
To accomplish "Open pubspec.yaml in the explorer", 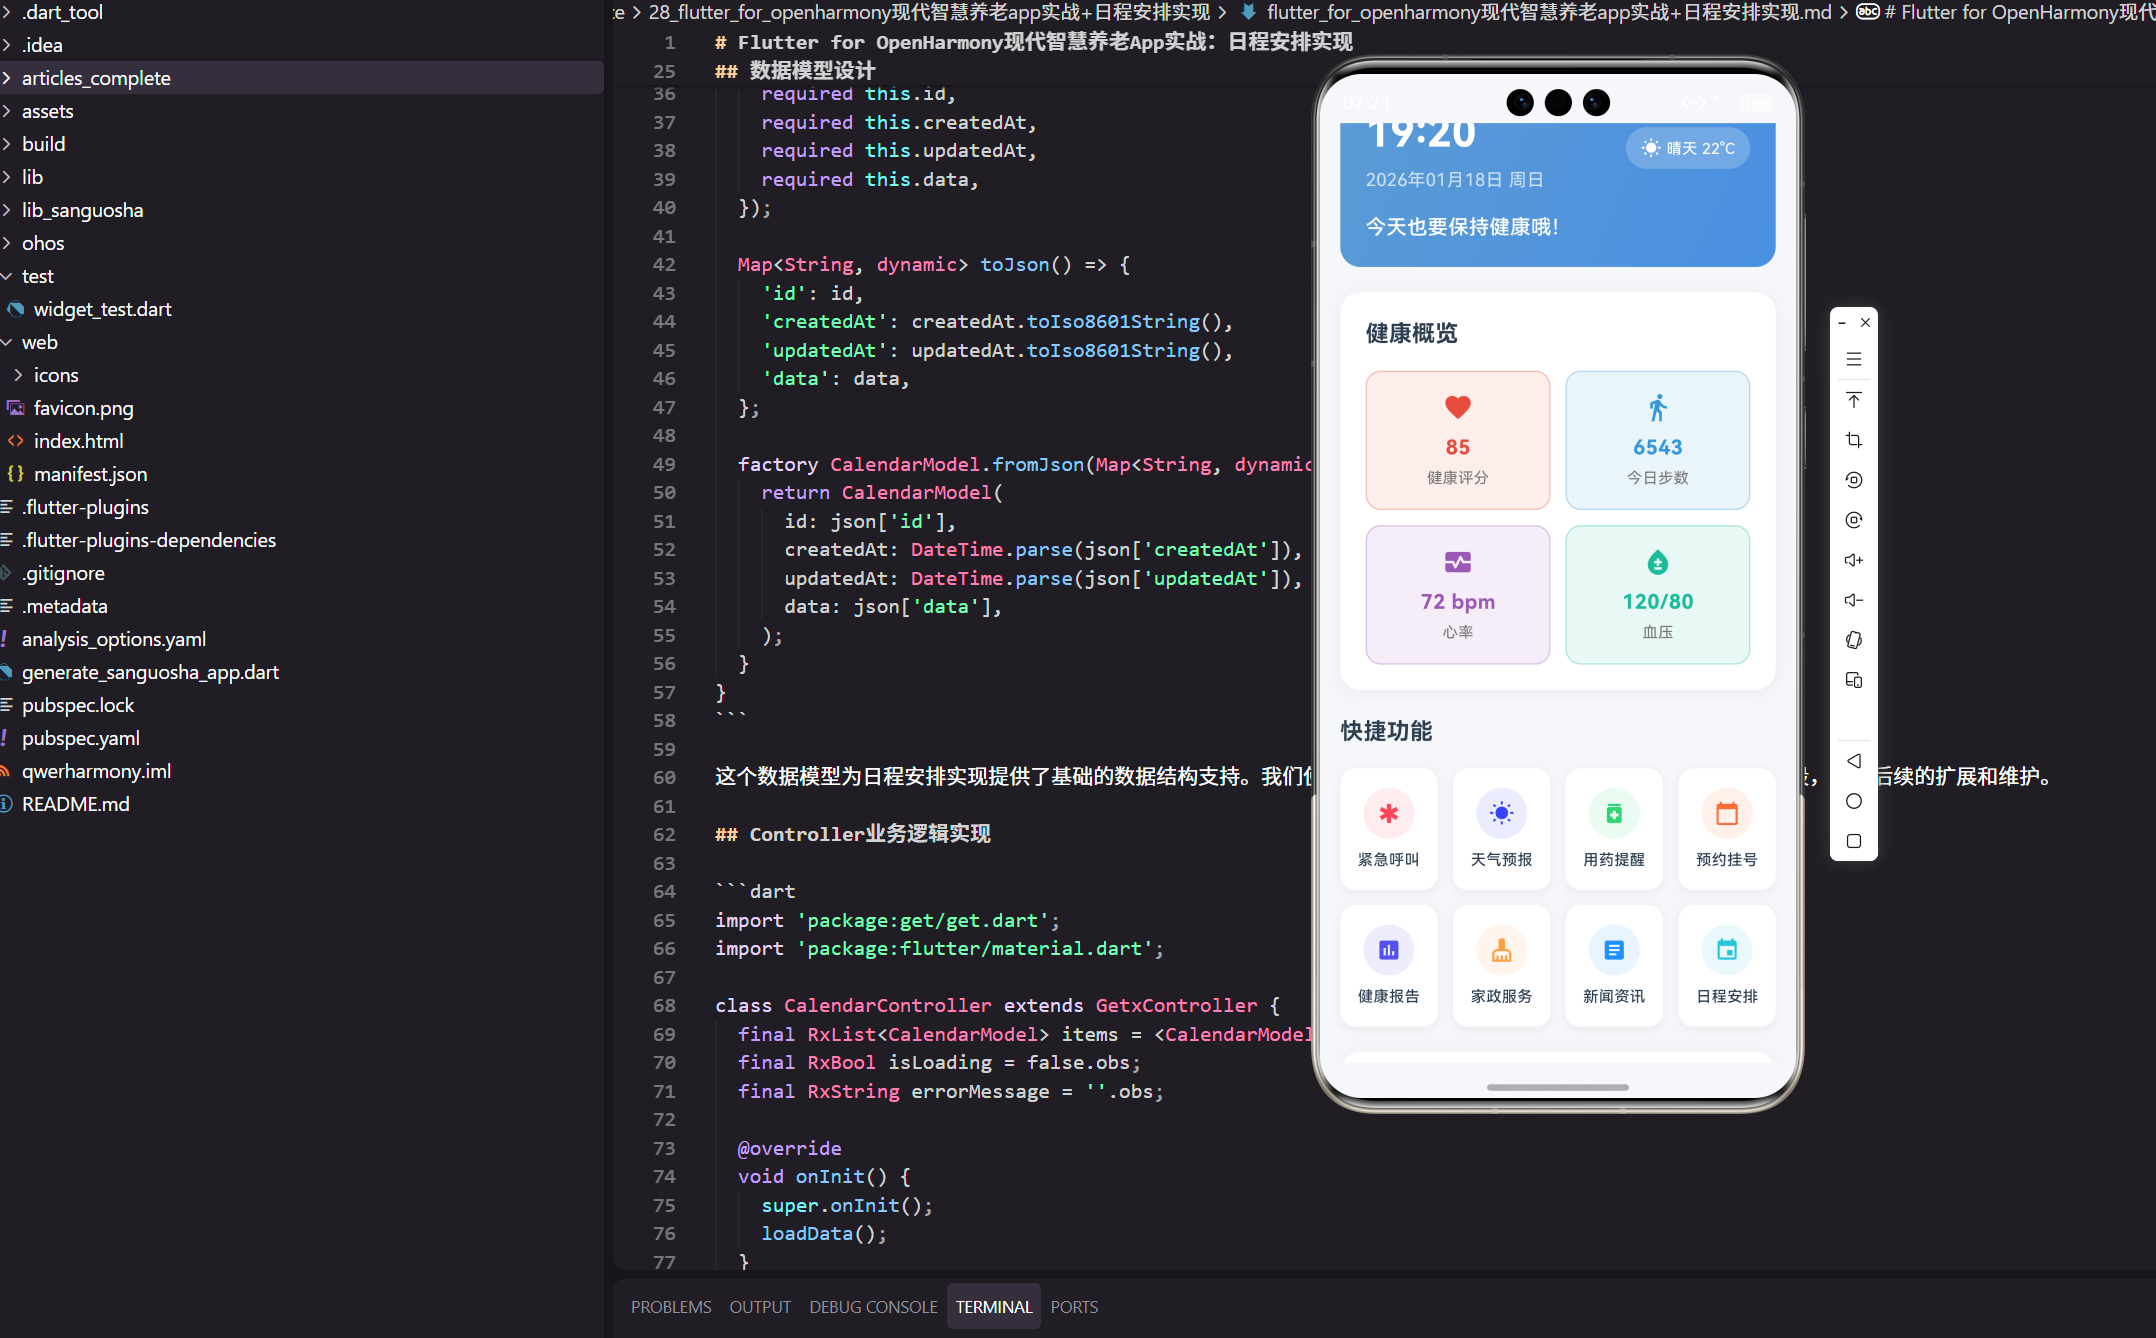I will tap(81, 738).
